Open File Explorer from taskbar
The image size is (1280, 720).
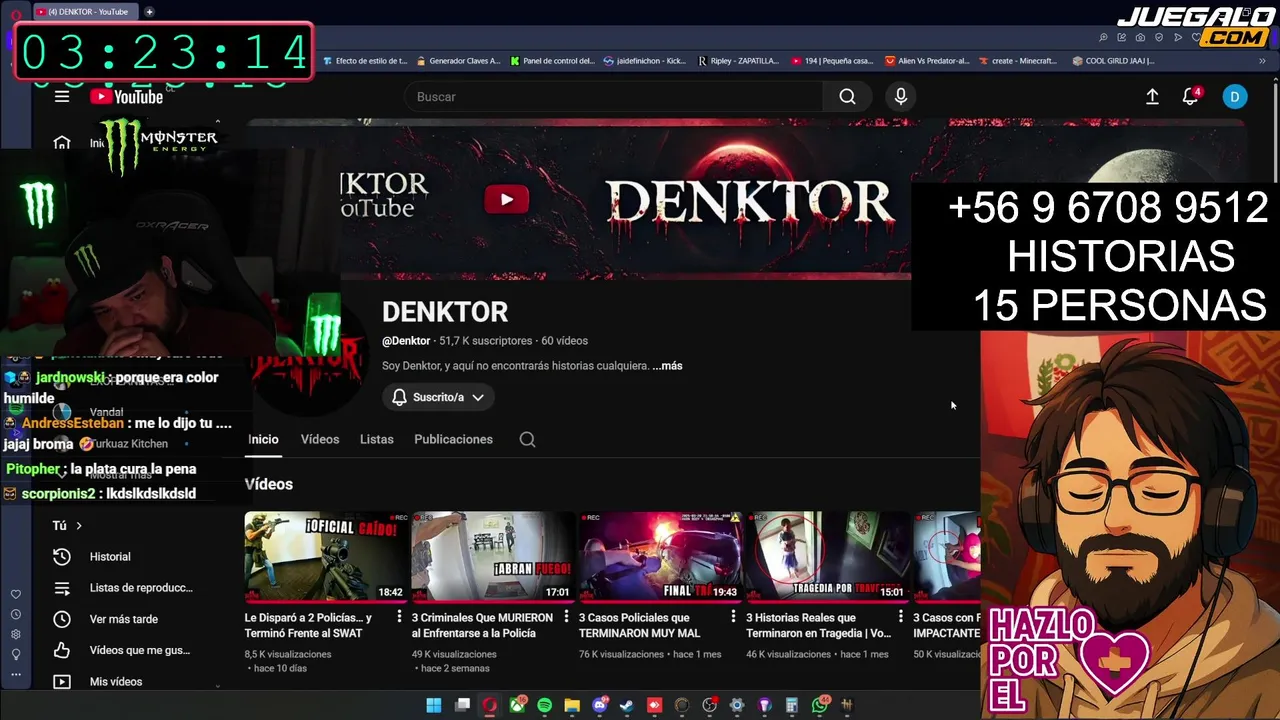tap(572, 705)
